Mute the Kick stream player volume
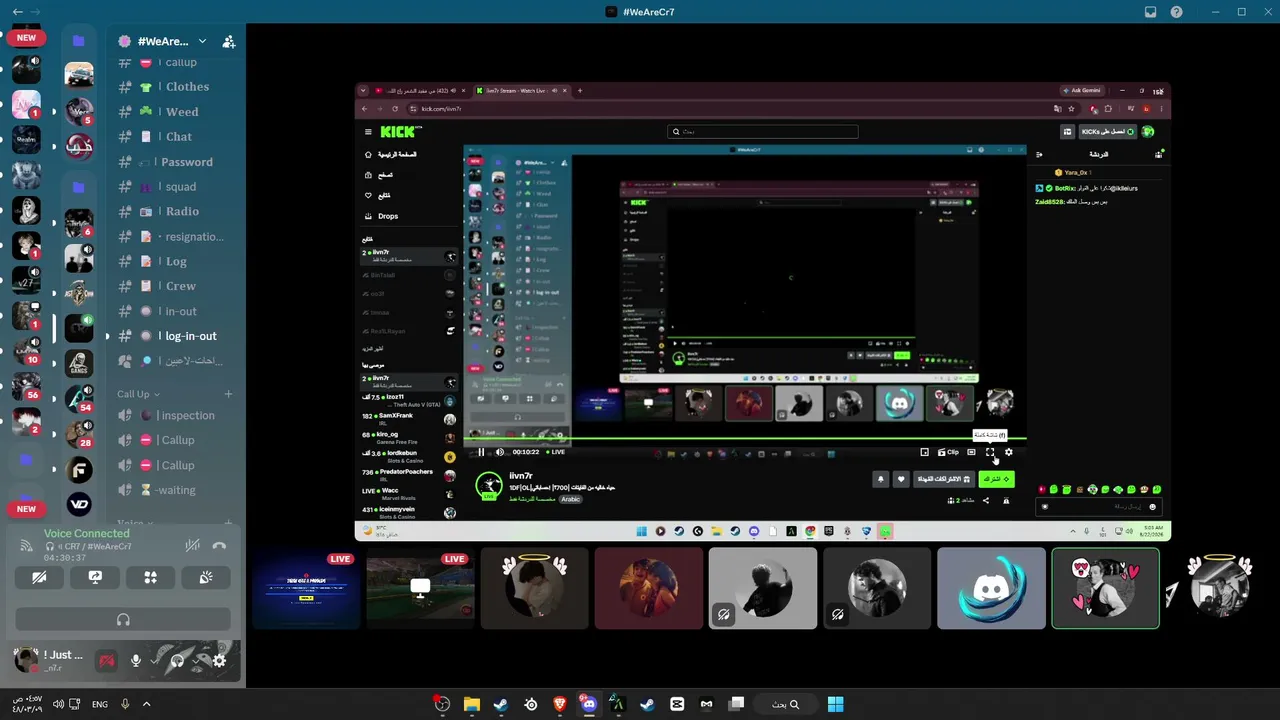 click(500, 452)
